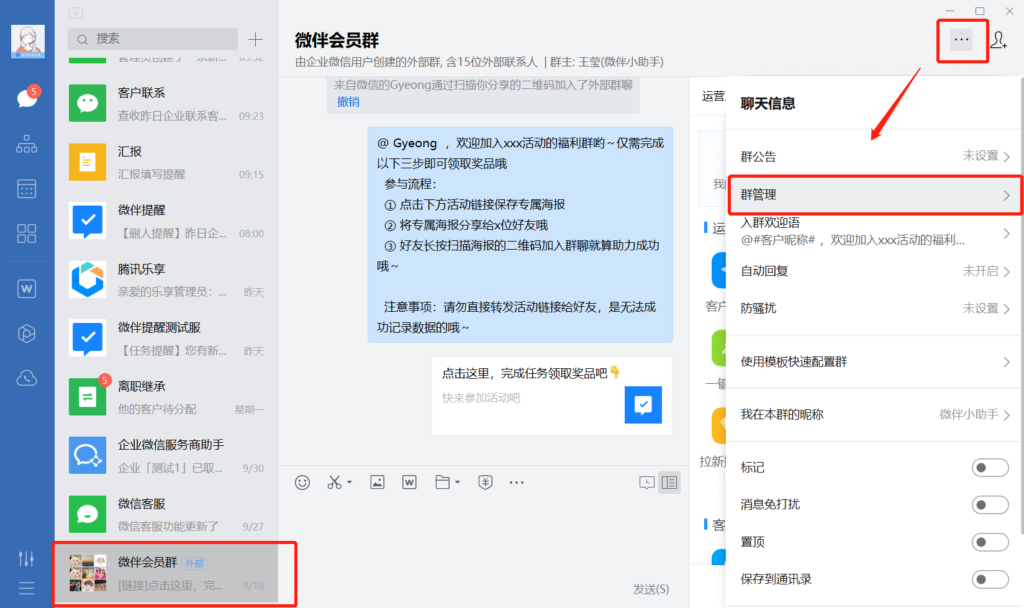
Task: Open the 微信客服 conversation
Action: point(167,515)
